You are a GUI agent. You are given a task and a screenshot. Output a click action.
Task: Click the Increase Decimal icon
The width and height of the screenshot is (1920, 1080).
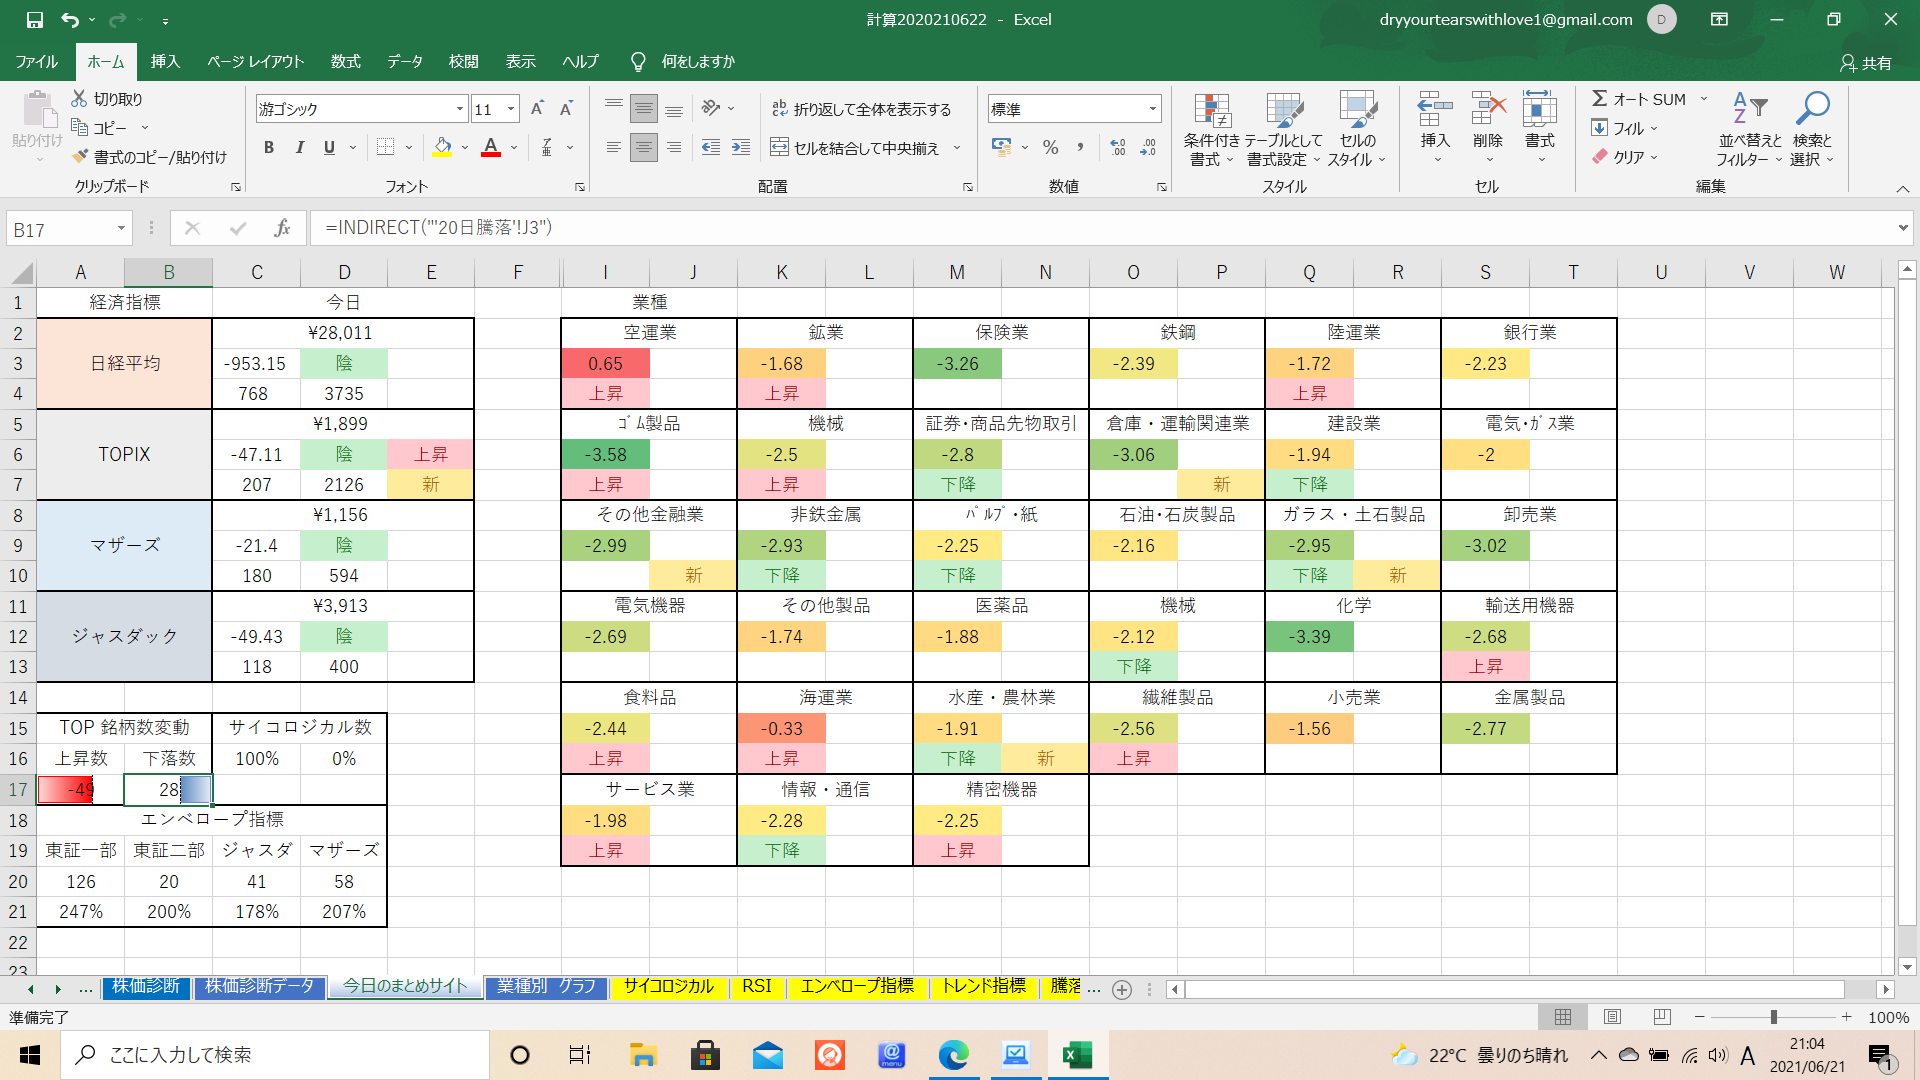[1118, 148]
